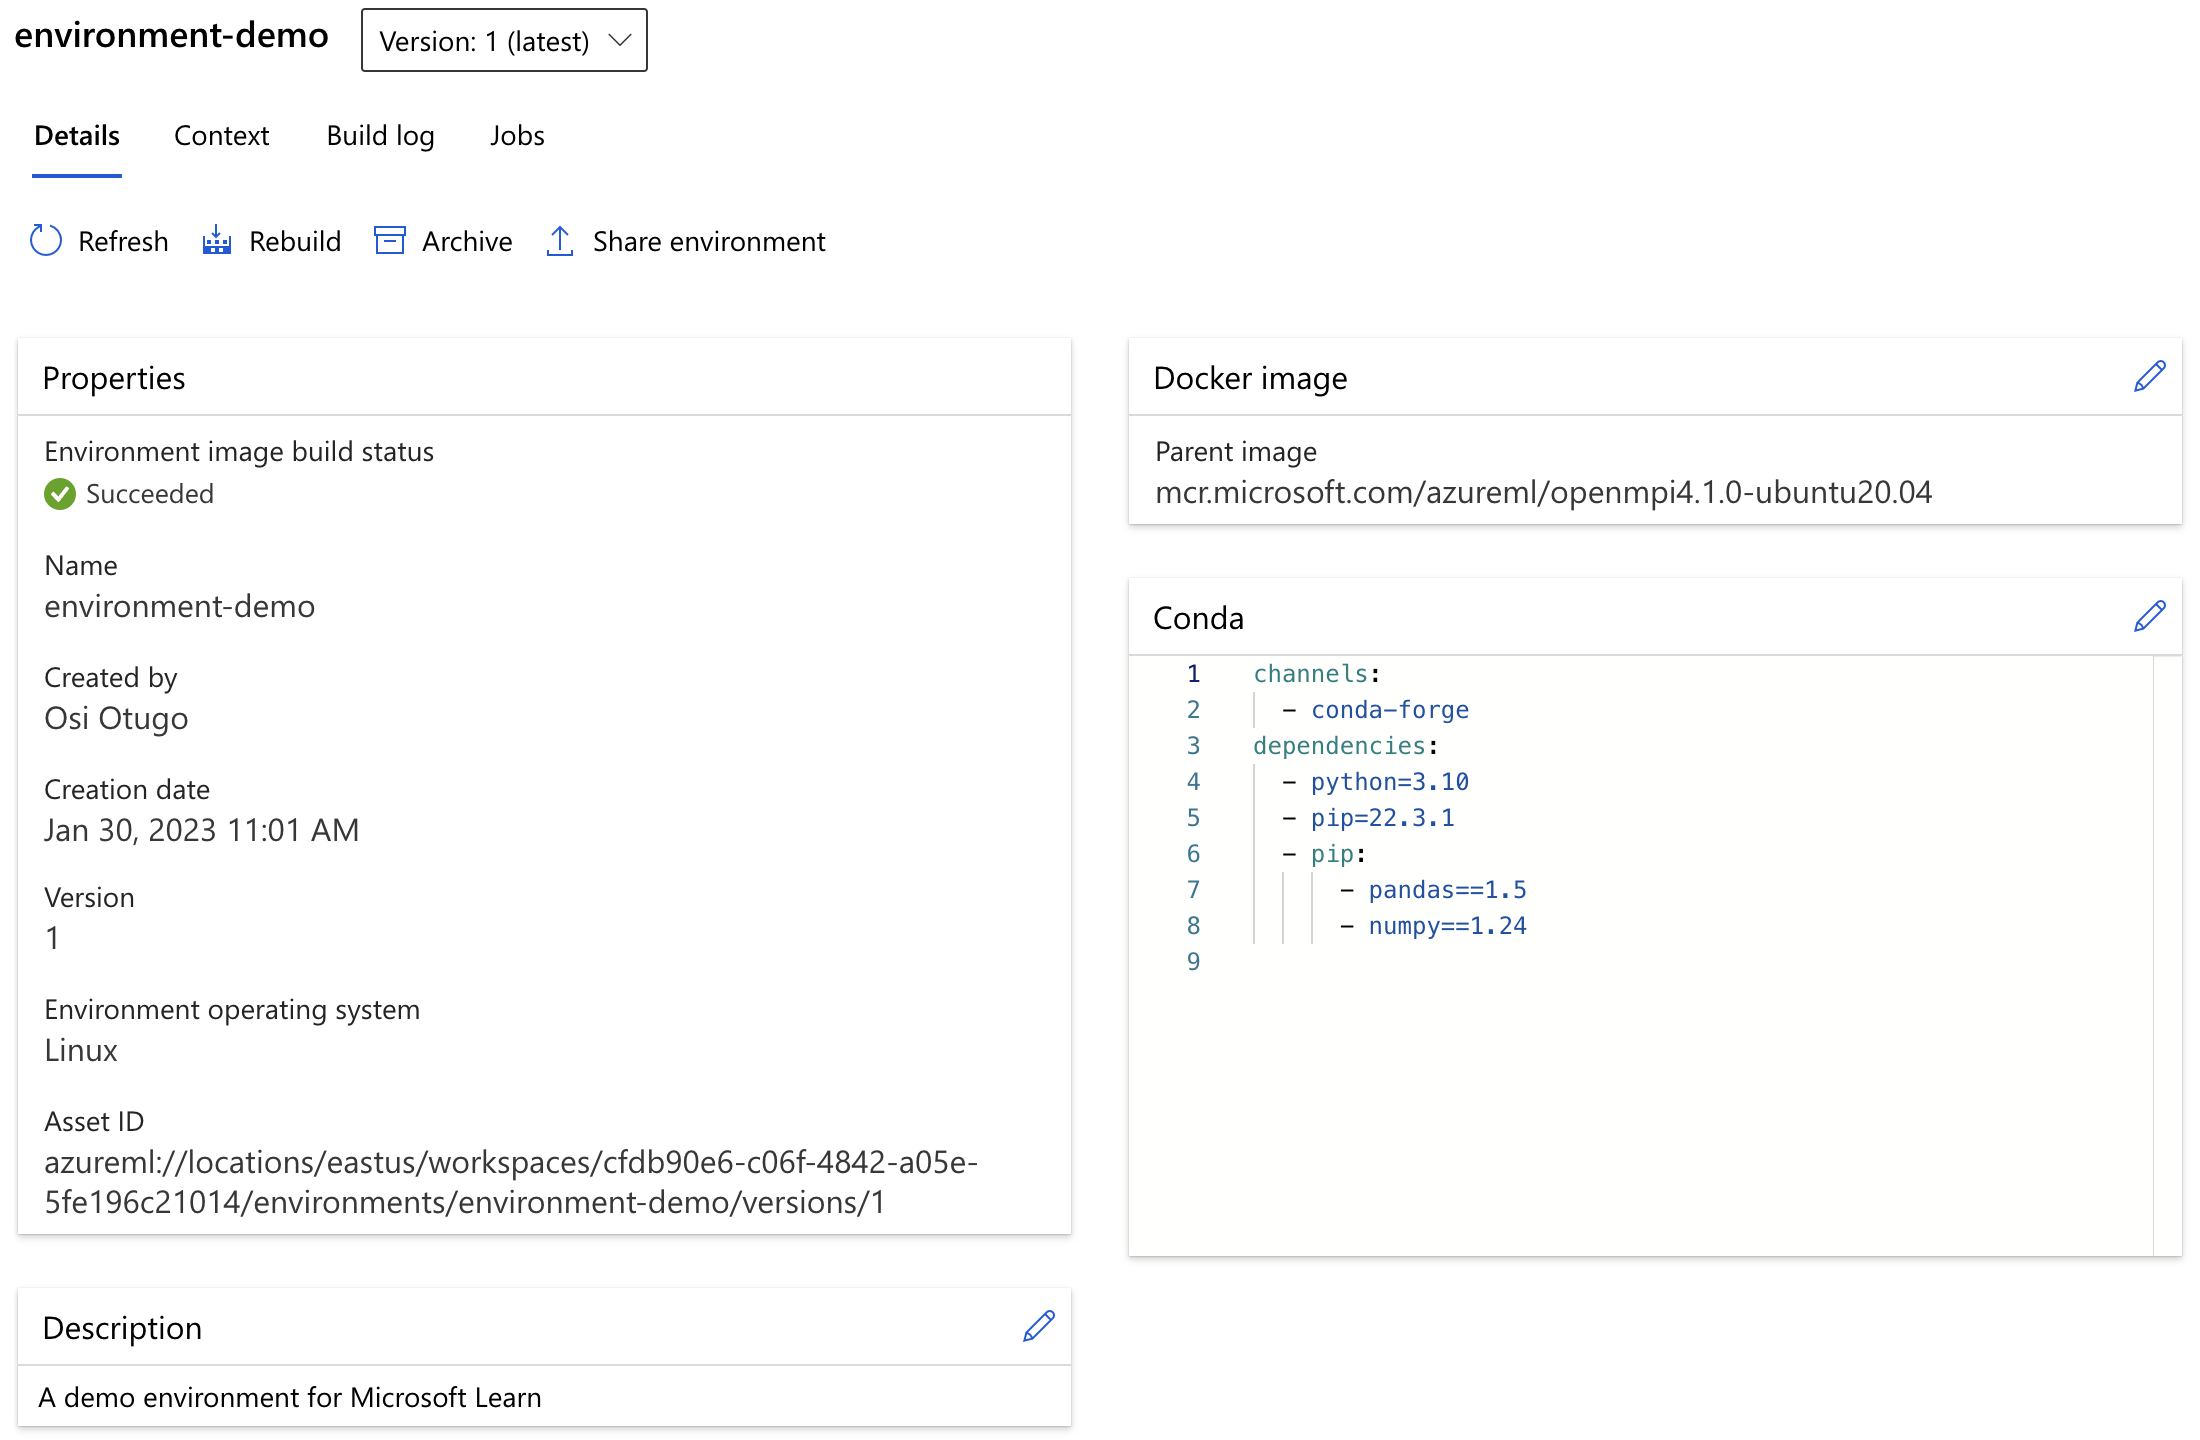Switch to the Build log tab
This screenshot has width=2200, height=1440.
(381, 135)
